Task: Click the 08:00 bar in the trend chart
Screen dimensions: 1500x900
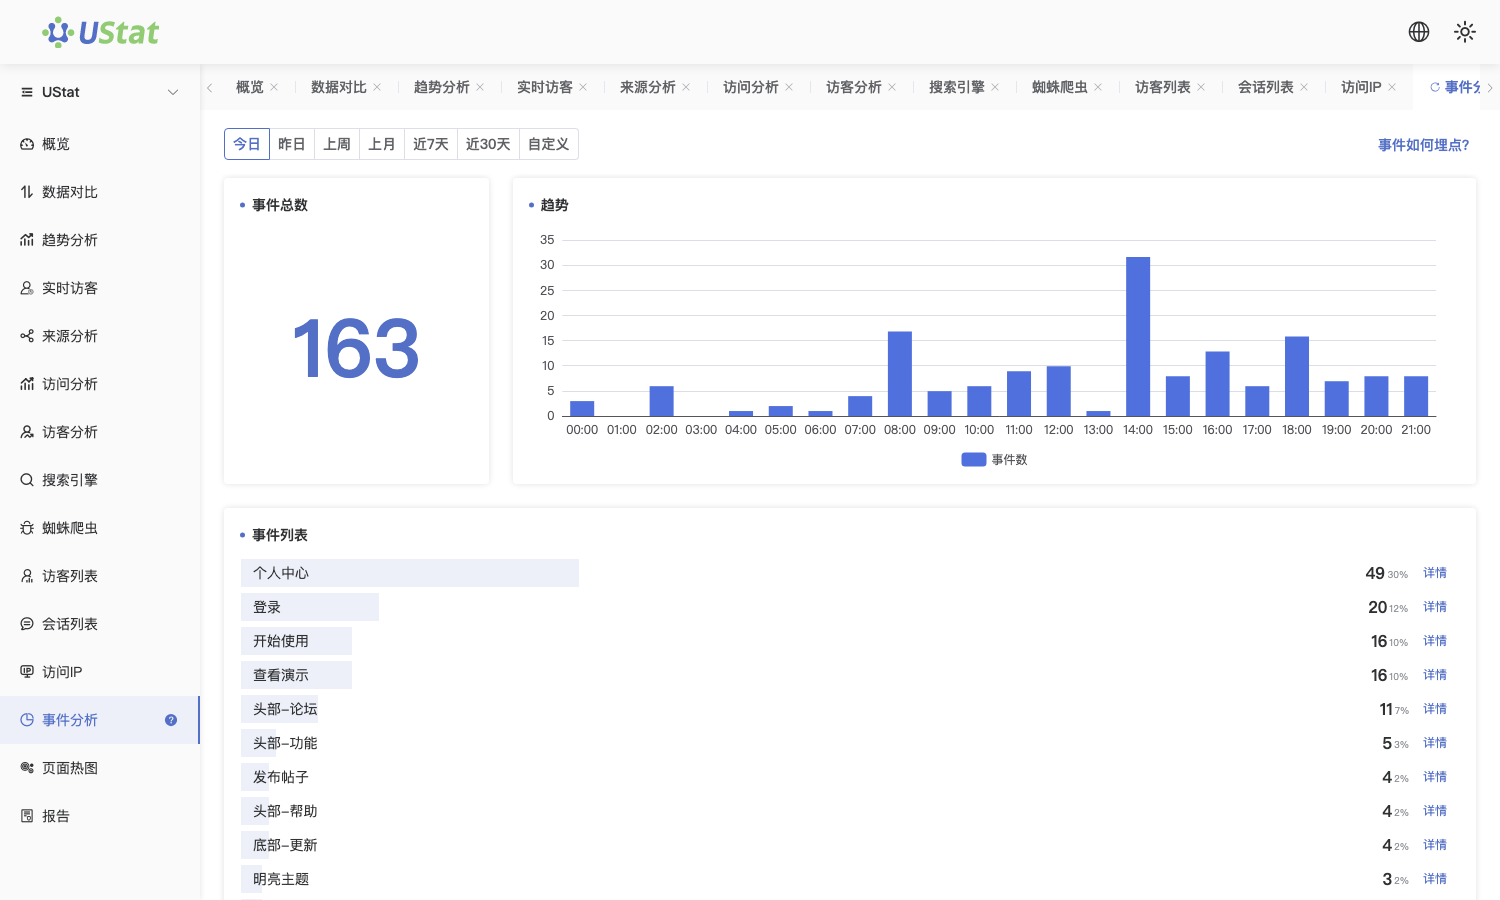Action: point(900,374)
